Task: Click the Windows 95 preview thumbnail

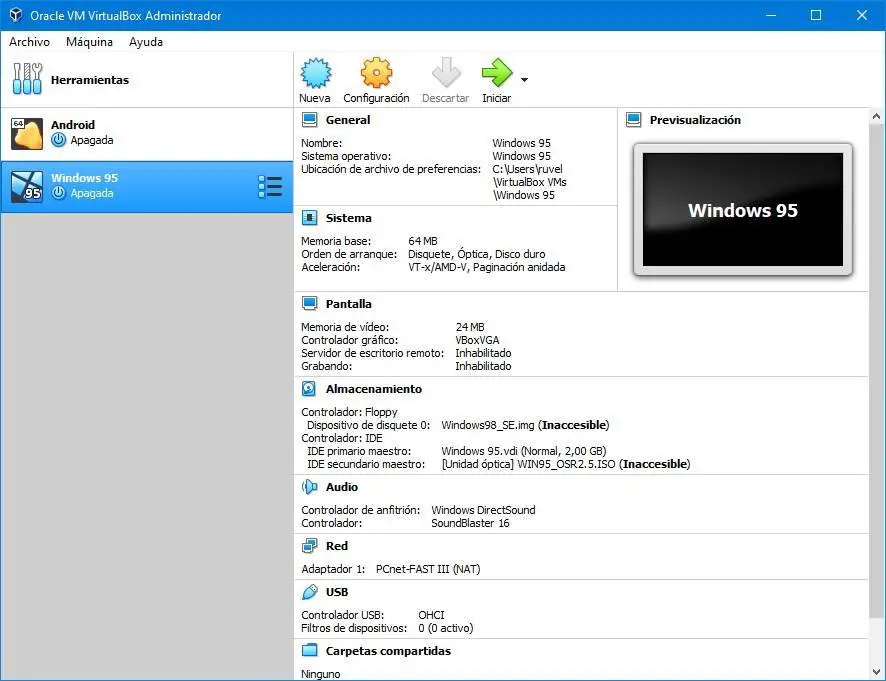Action: pos(742,210)
